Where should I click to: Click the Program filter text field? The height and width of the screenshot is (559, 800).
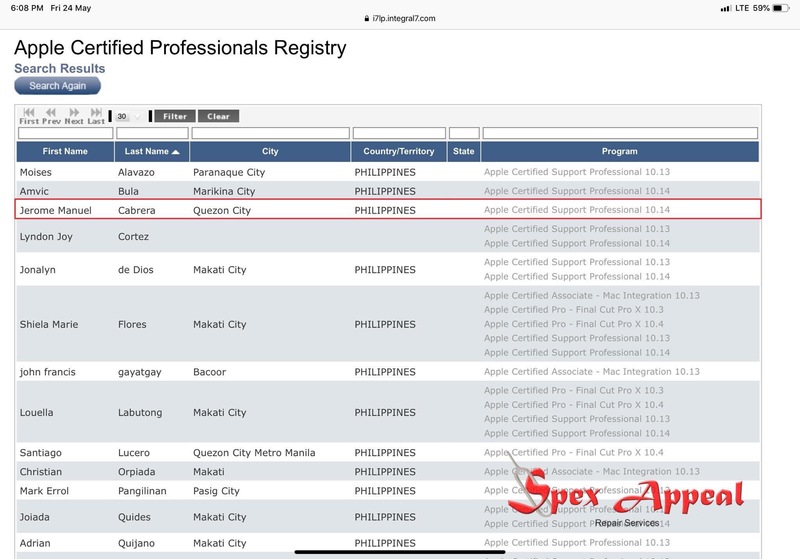[x=619, y=133]
